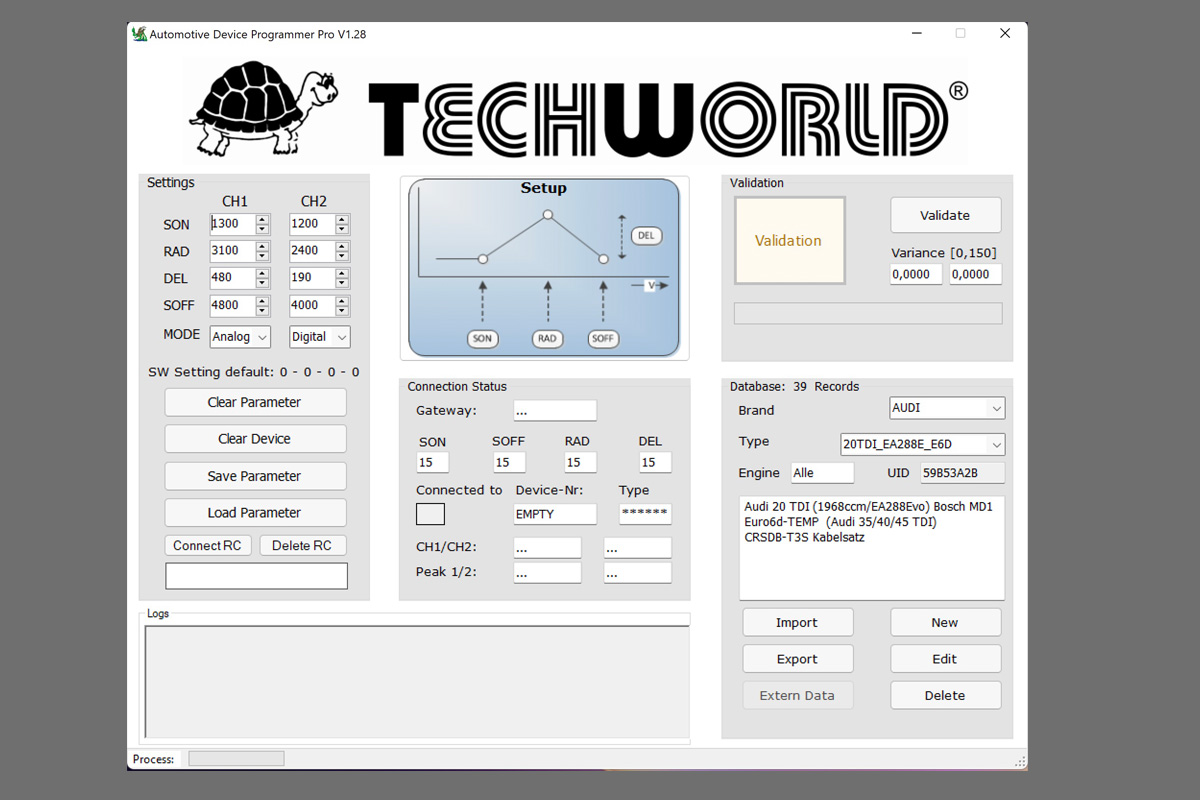1200x800 pixels.
Task: Click the Connection Status SOFF field
Action: coord(509,462)
